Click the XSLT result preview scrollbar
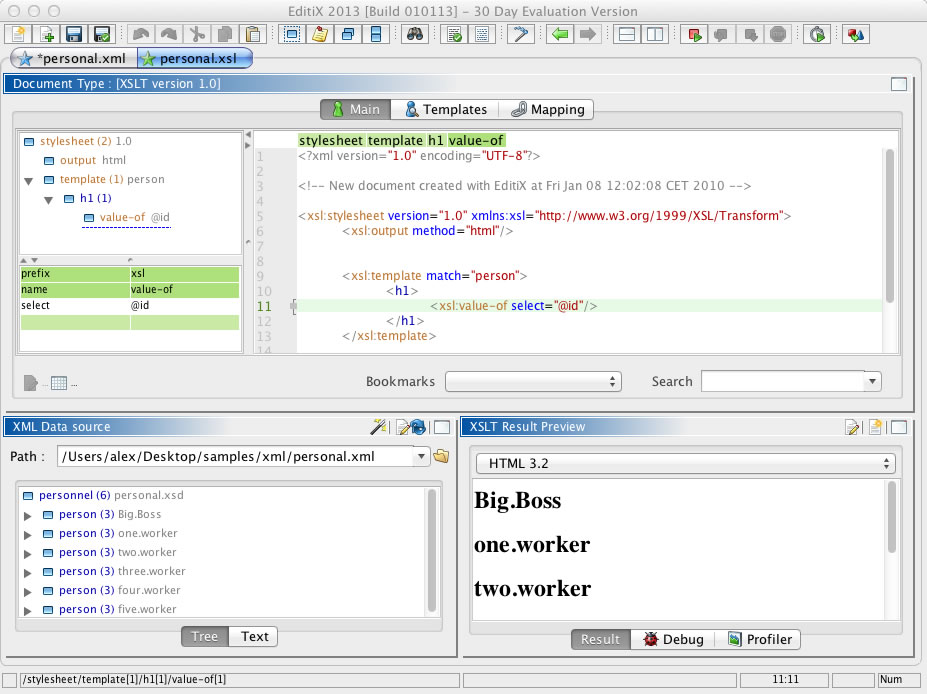This screenshot has width=927, height=694. point(892,517)
